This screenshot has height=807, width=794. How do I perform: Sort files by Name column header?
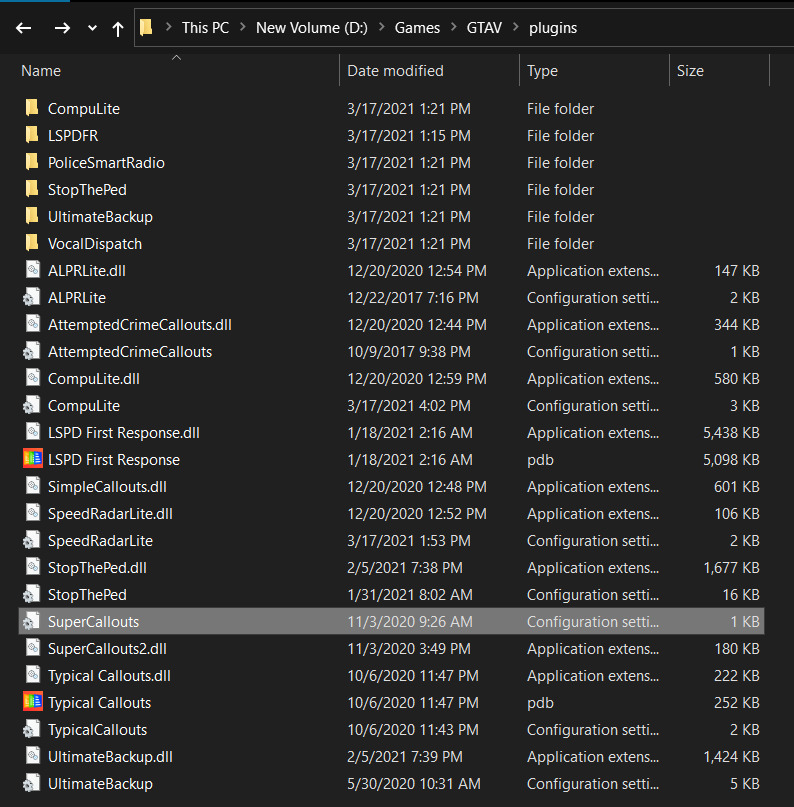tap(41, 71)
